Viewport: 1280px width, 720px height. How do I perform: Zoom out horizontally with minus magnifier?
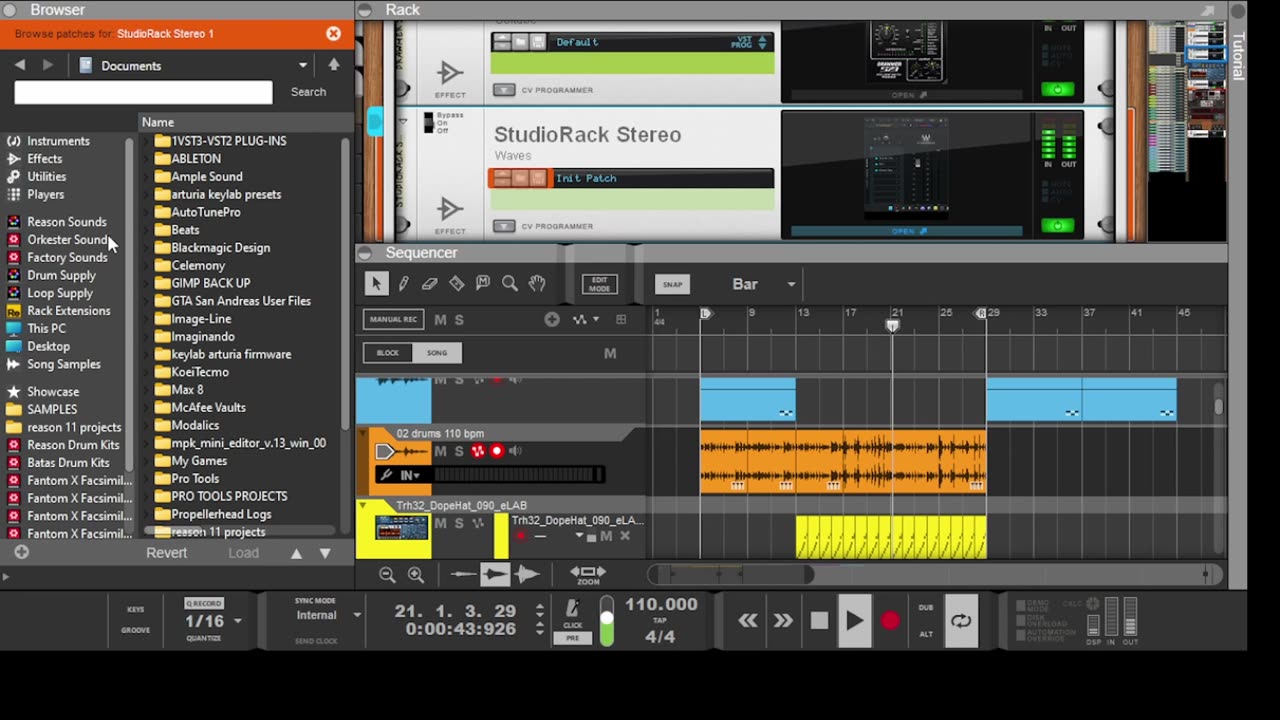tap(387, 574)
